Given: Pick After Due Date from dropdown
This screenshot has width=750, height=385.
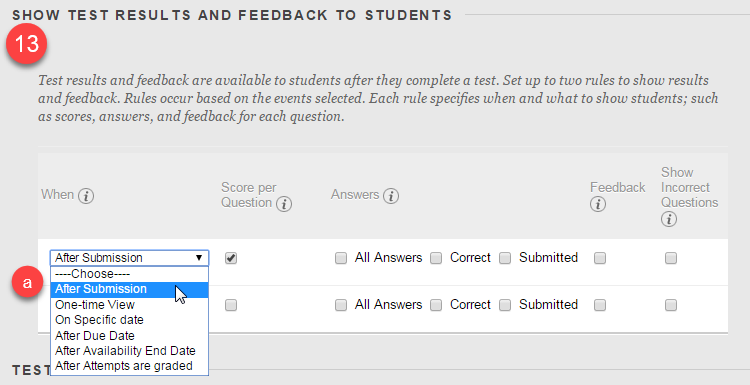Looking at the screenshot, I should pyautogui.click(x=129, y=336).
